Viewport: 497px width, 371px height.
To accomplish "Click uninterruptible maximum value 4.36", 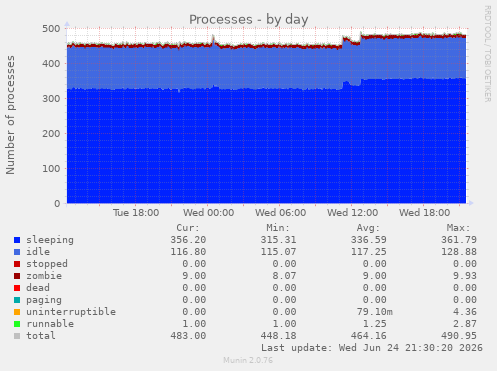I will [465, 312].
